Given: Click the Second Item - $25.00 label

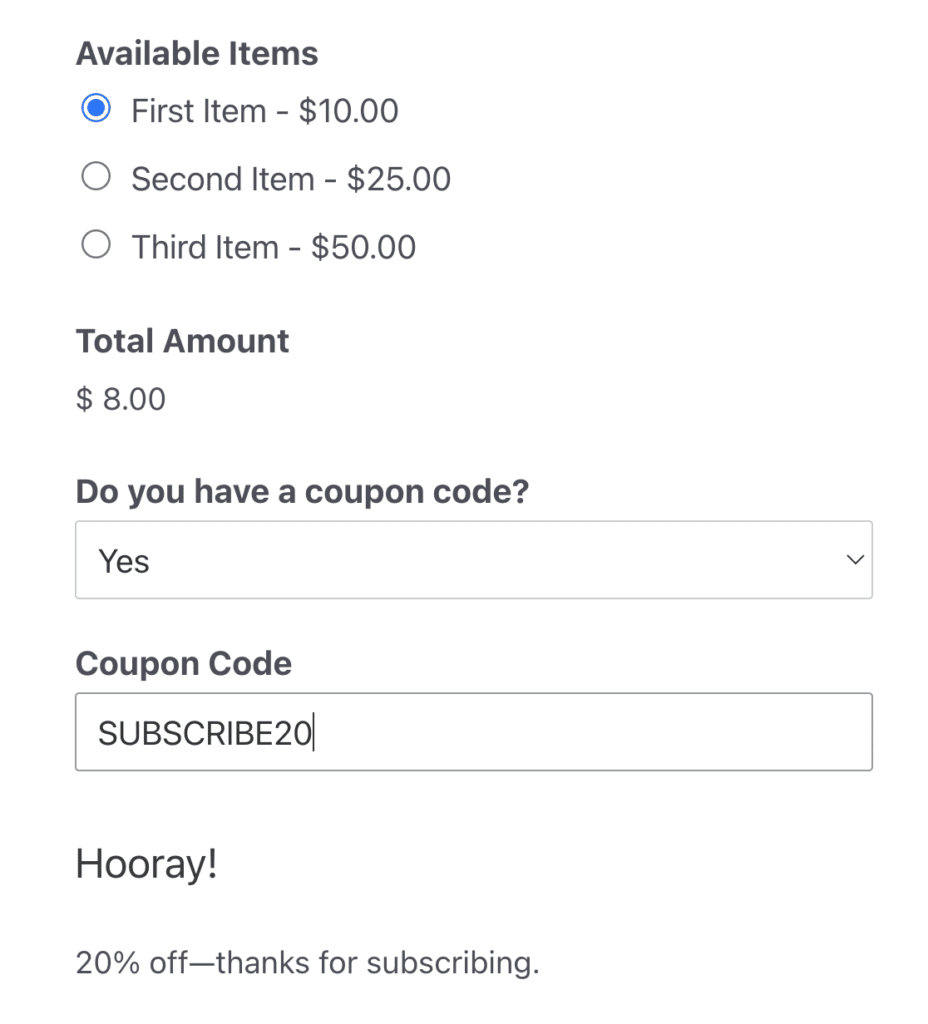Looking at the screenshot, I should pos(290,178).
